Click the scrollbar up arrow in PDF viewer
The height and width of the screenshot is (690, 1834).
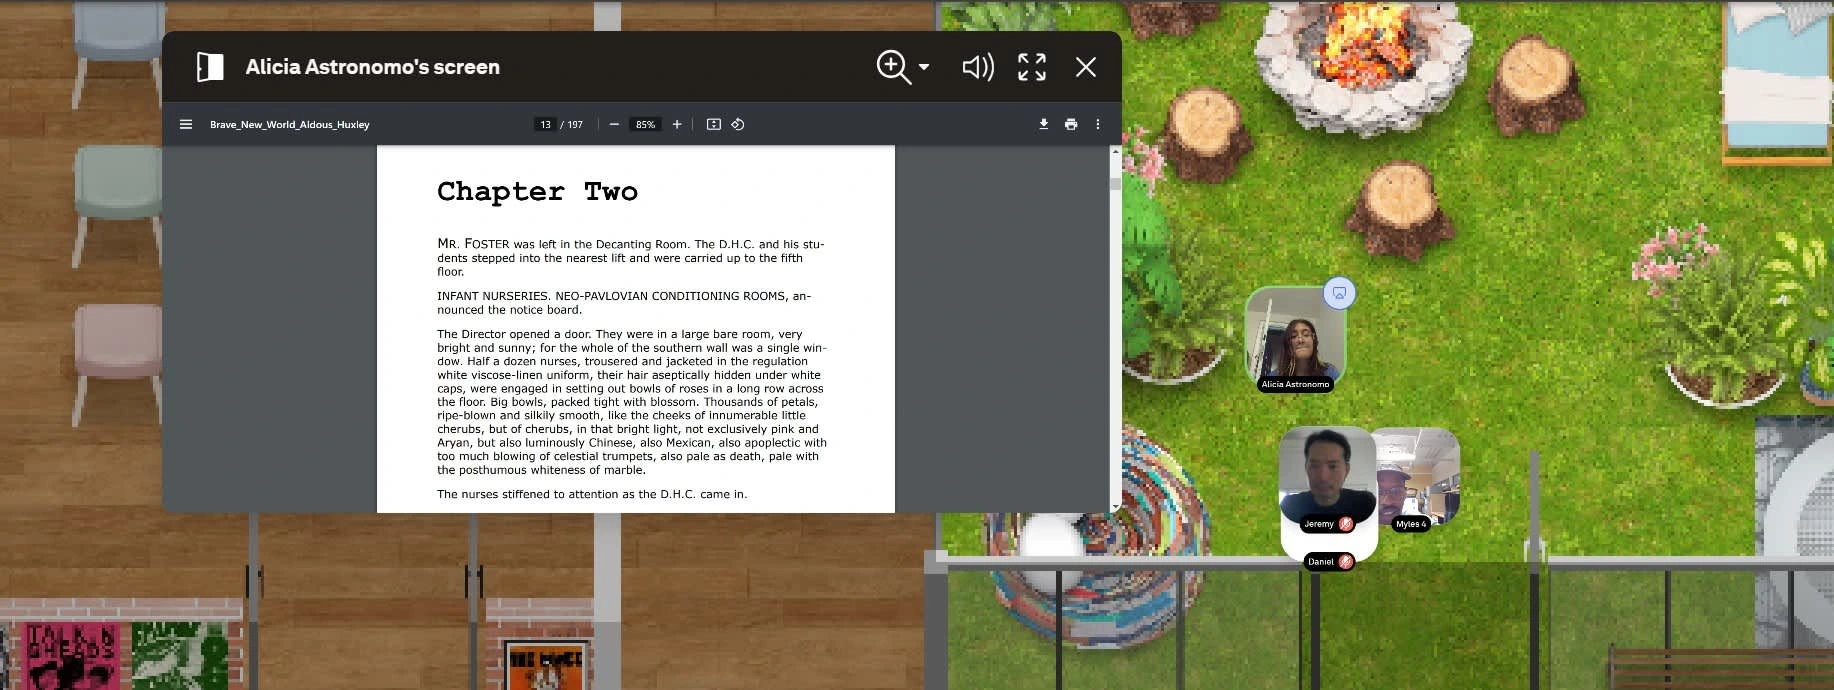1115,152
